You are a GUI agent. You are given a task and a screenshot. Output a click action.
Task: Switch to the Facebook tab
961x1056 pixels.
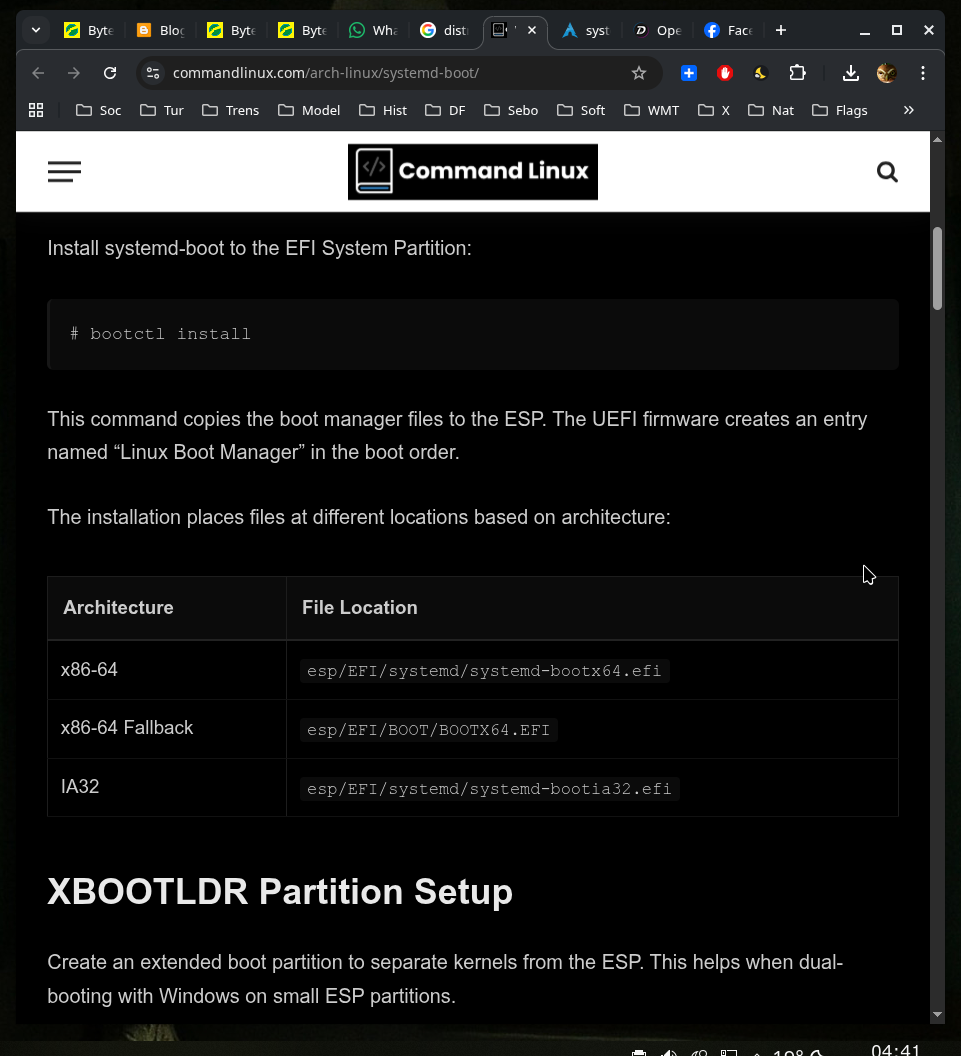[727, 30]
